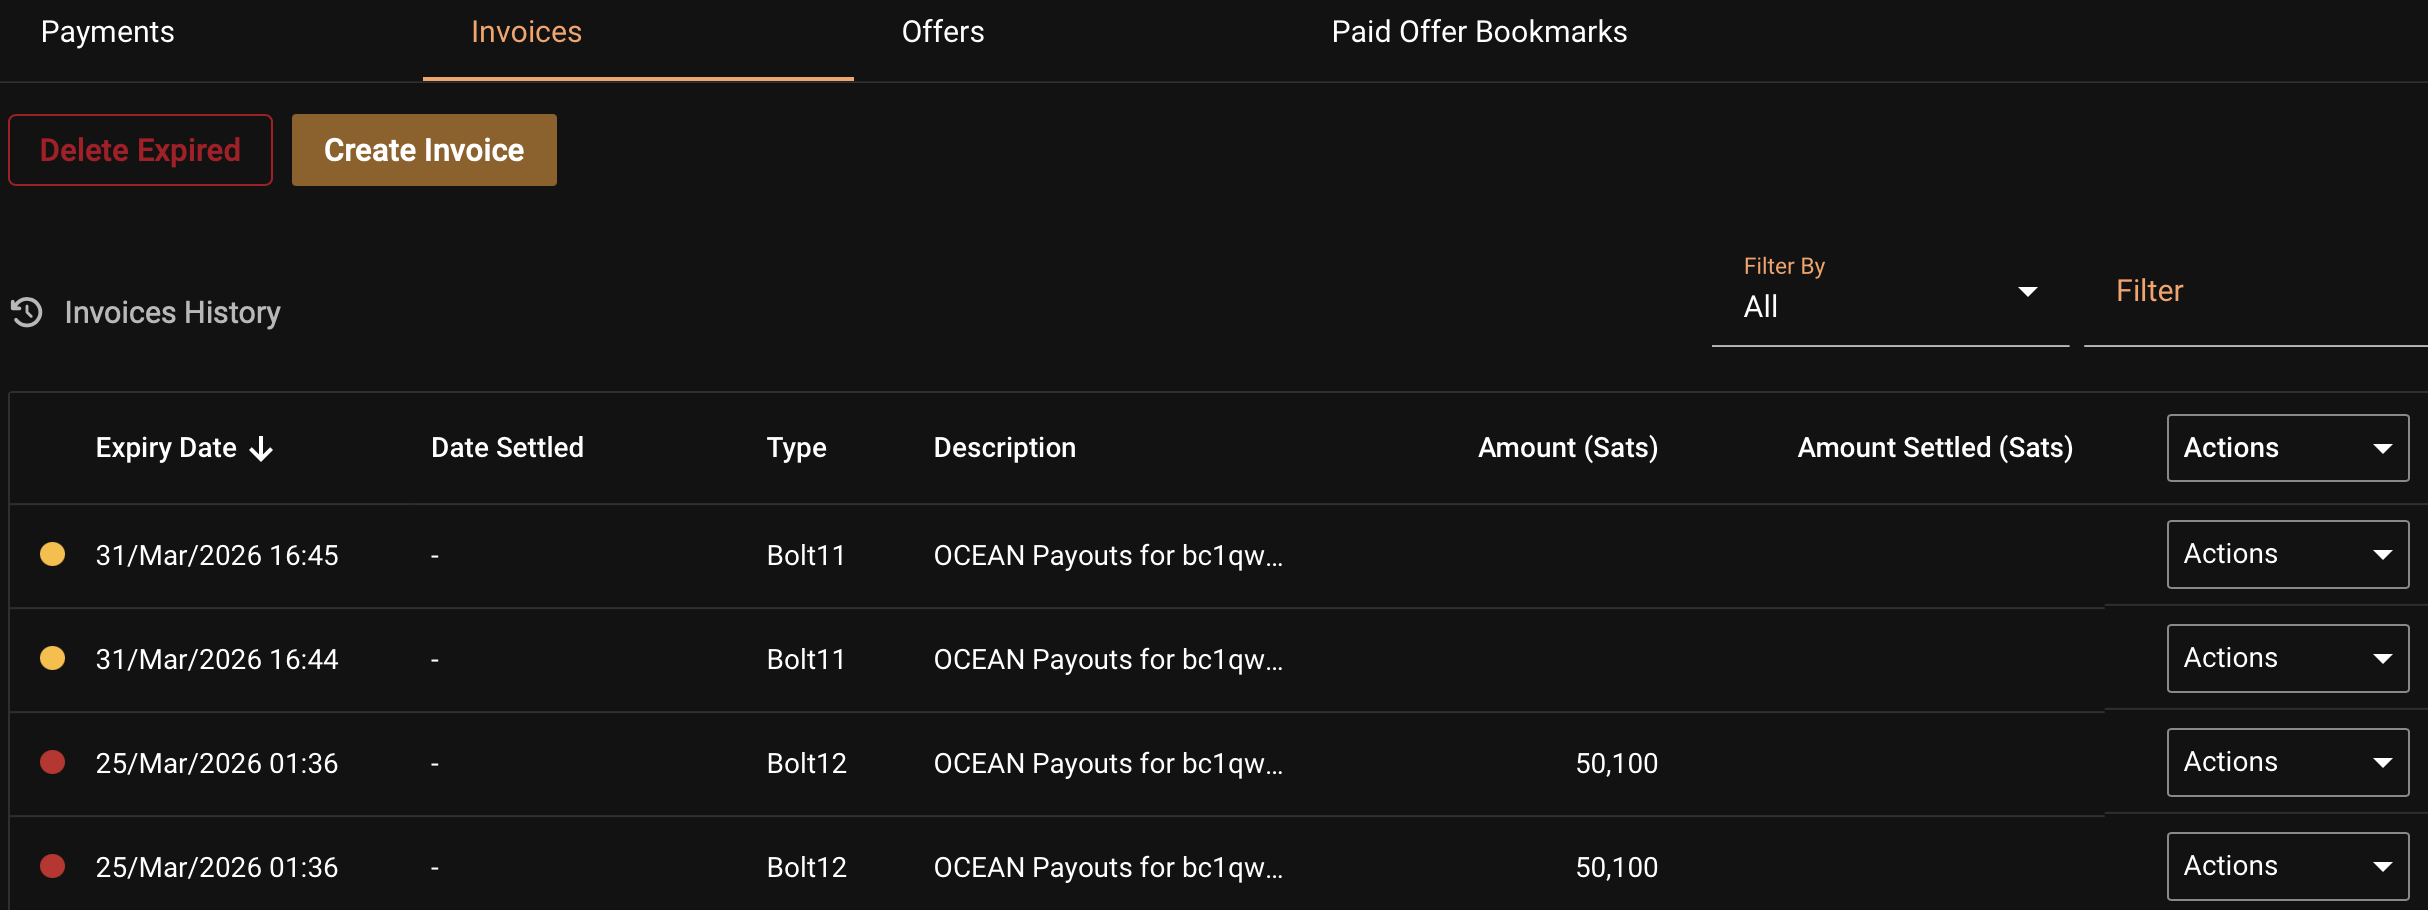Click the Invoices History clock icon
This screenshot has width=2428, height=910.
pyautogui.click(x=27, y=312)
